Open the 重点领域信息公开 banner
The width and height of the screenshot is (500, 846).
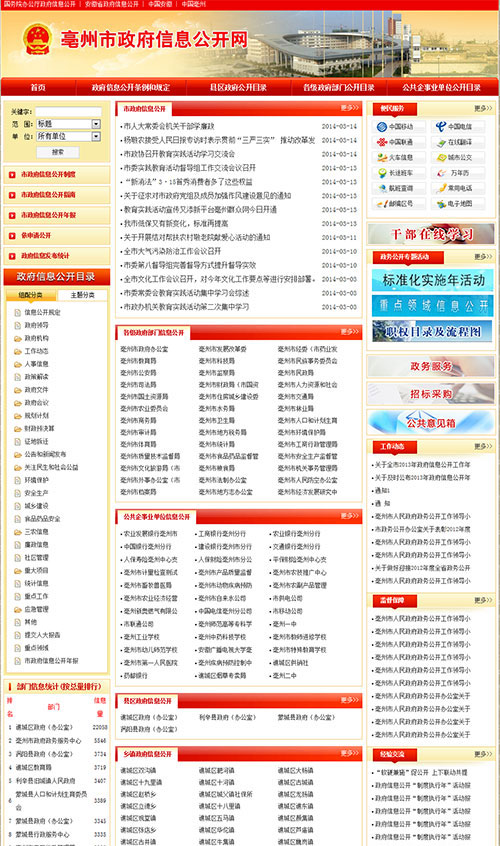(433, 305)
